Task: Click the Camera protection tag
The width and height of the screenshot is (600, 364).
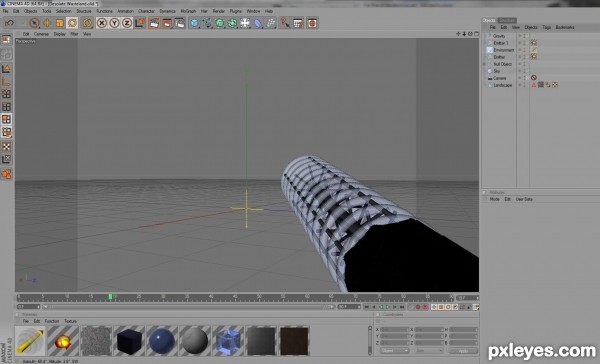Action: (534, 78)
